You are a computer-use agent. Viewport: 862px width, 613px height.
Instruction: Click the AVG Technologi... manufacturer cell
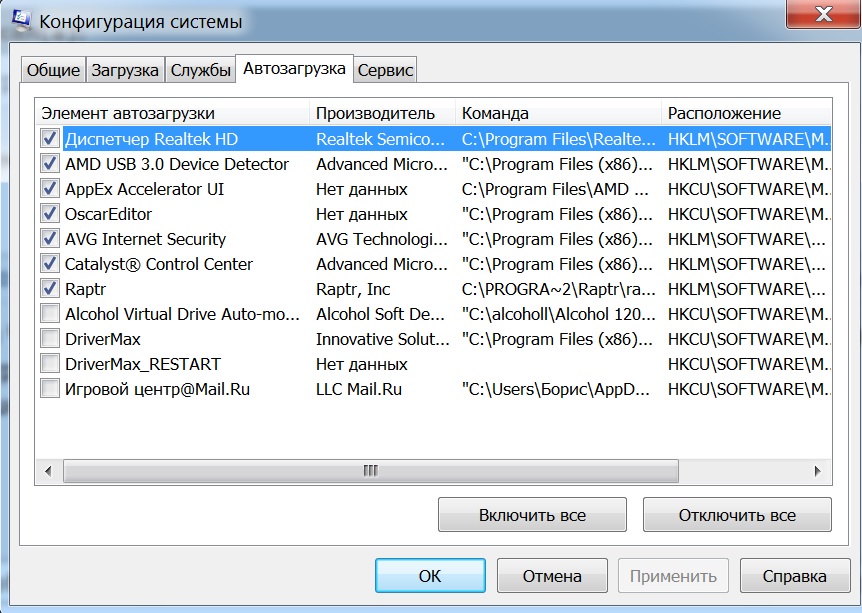(x=382, y=239)
